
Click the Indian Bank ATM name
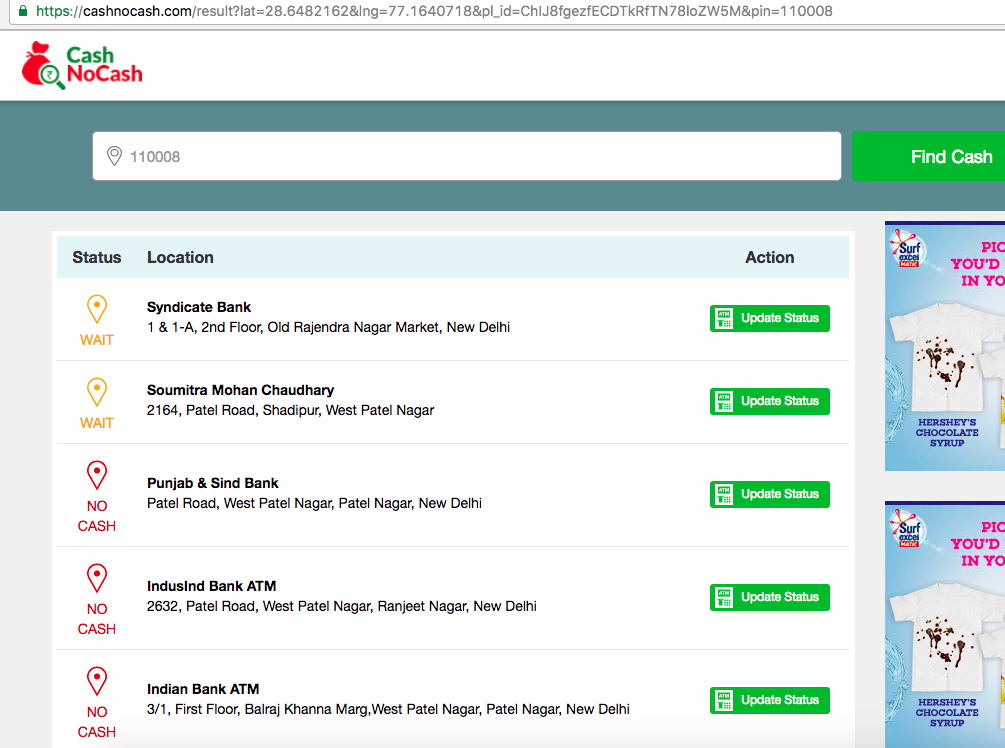(x=203, y=690)
